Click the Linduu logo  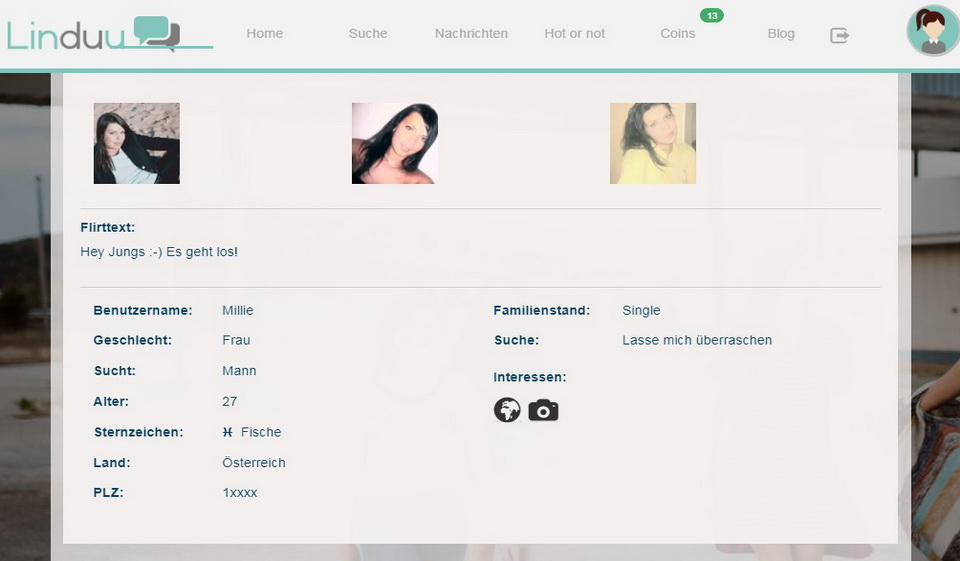[110, 34]
